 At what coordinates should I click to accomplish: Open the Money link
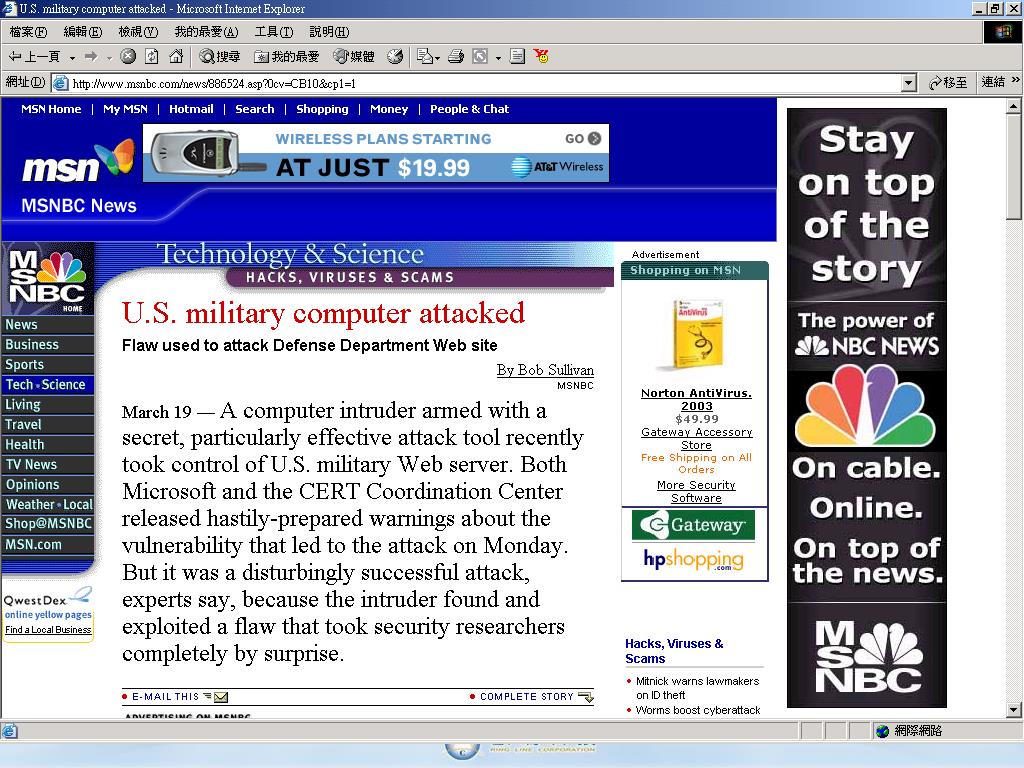pos(389,109)
